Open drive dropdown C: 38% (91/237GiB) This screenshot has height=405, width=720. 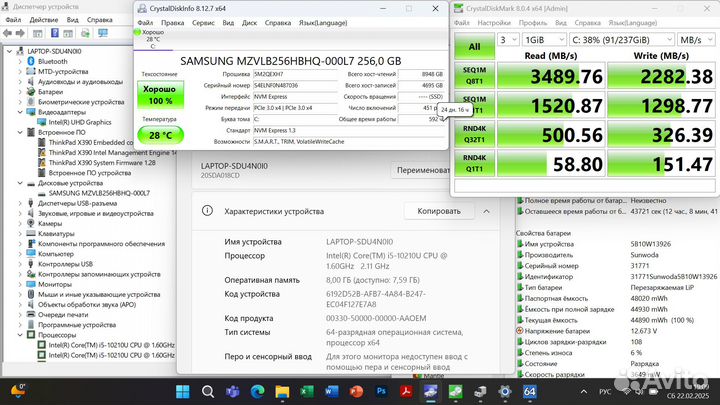(621, 39)
